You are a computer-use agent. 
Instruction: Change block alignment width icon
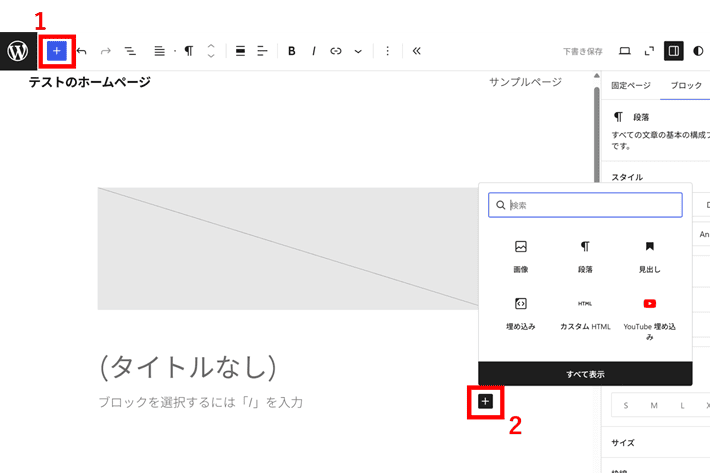(x=240, y=51)
